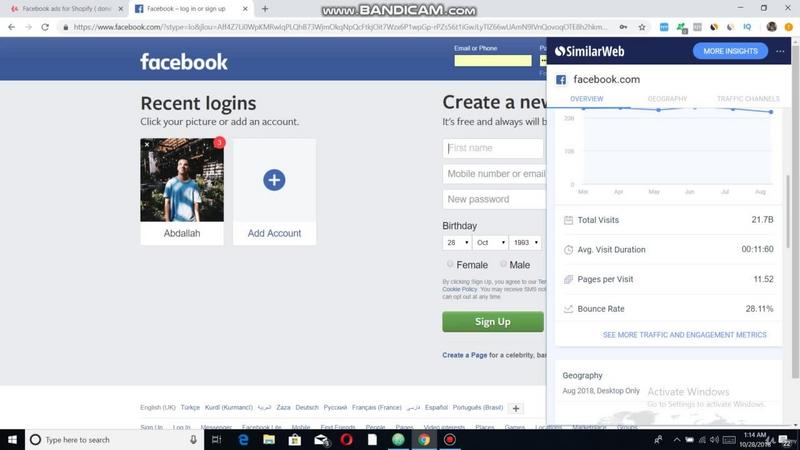Open a new browser tab
The width and height of the screenshot is (800, 450).
[x=265, y=9]
